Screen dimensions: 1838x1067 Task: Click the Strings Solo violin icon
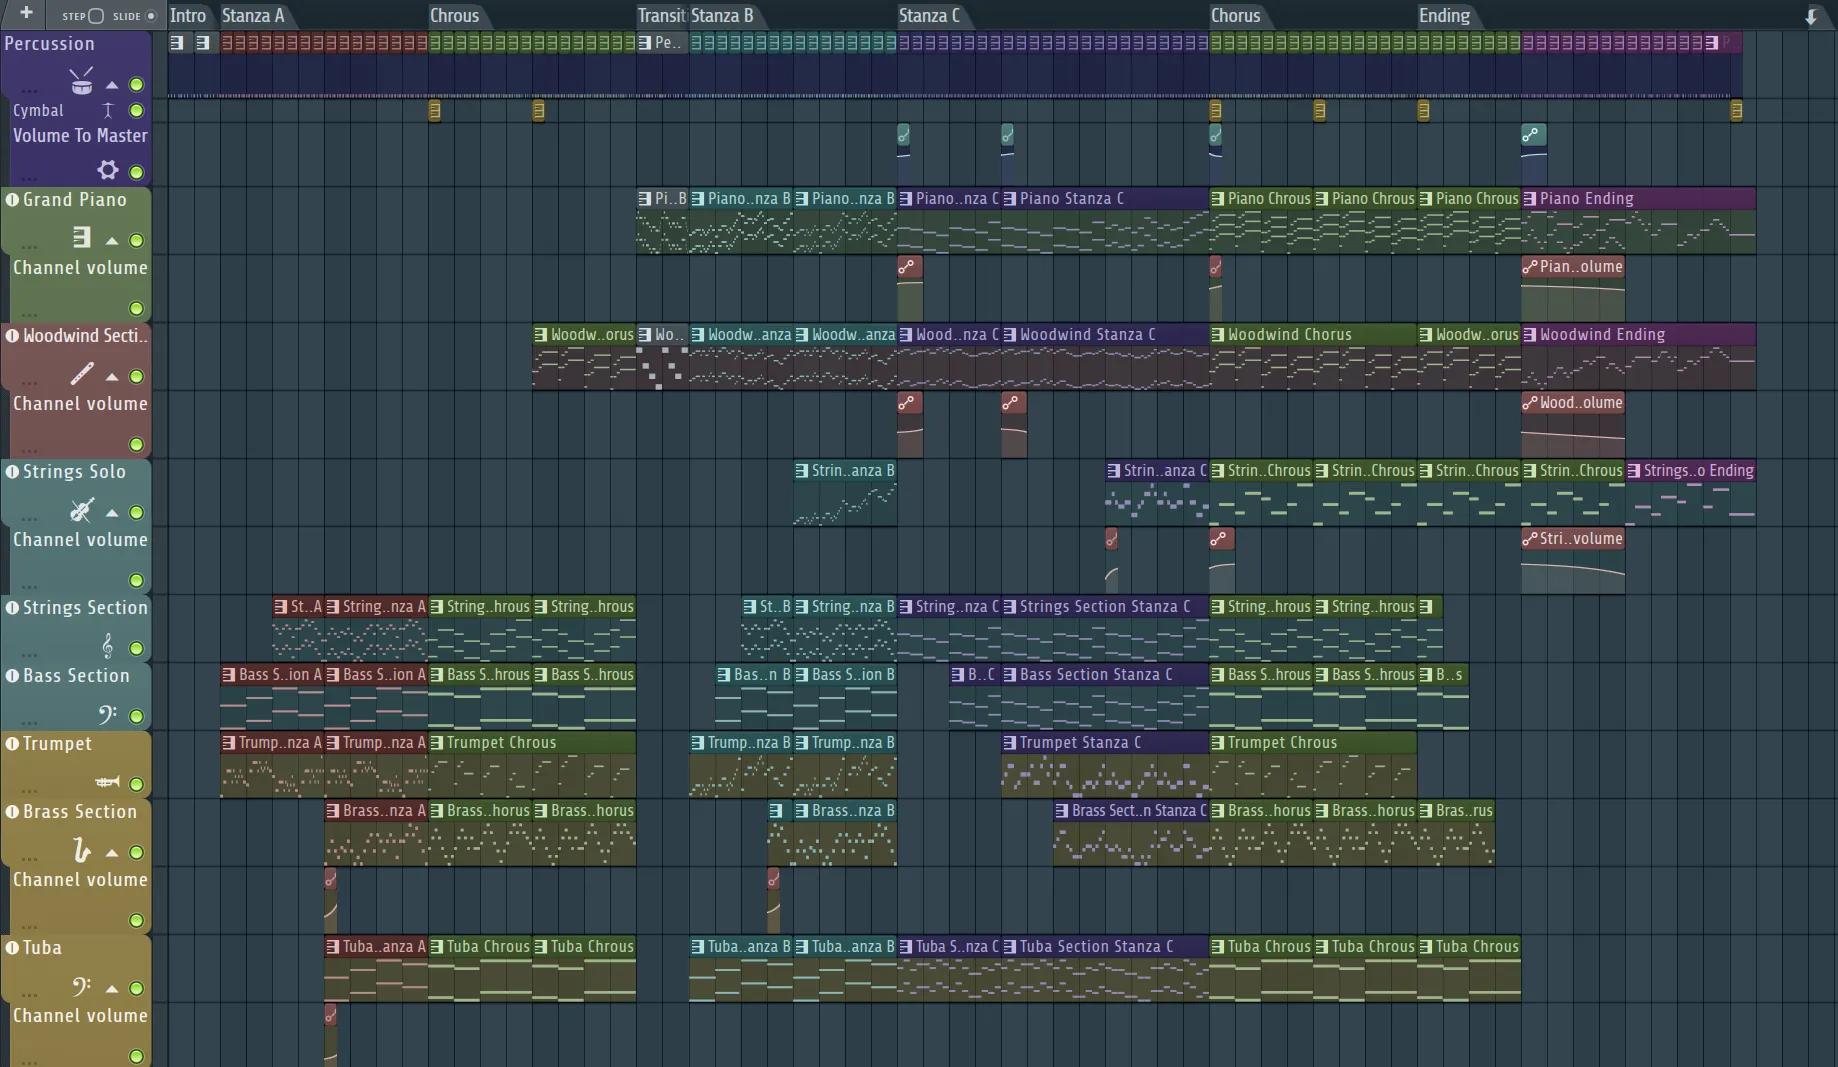click(x=82, y=510)
